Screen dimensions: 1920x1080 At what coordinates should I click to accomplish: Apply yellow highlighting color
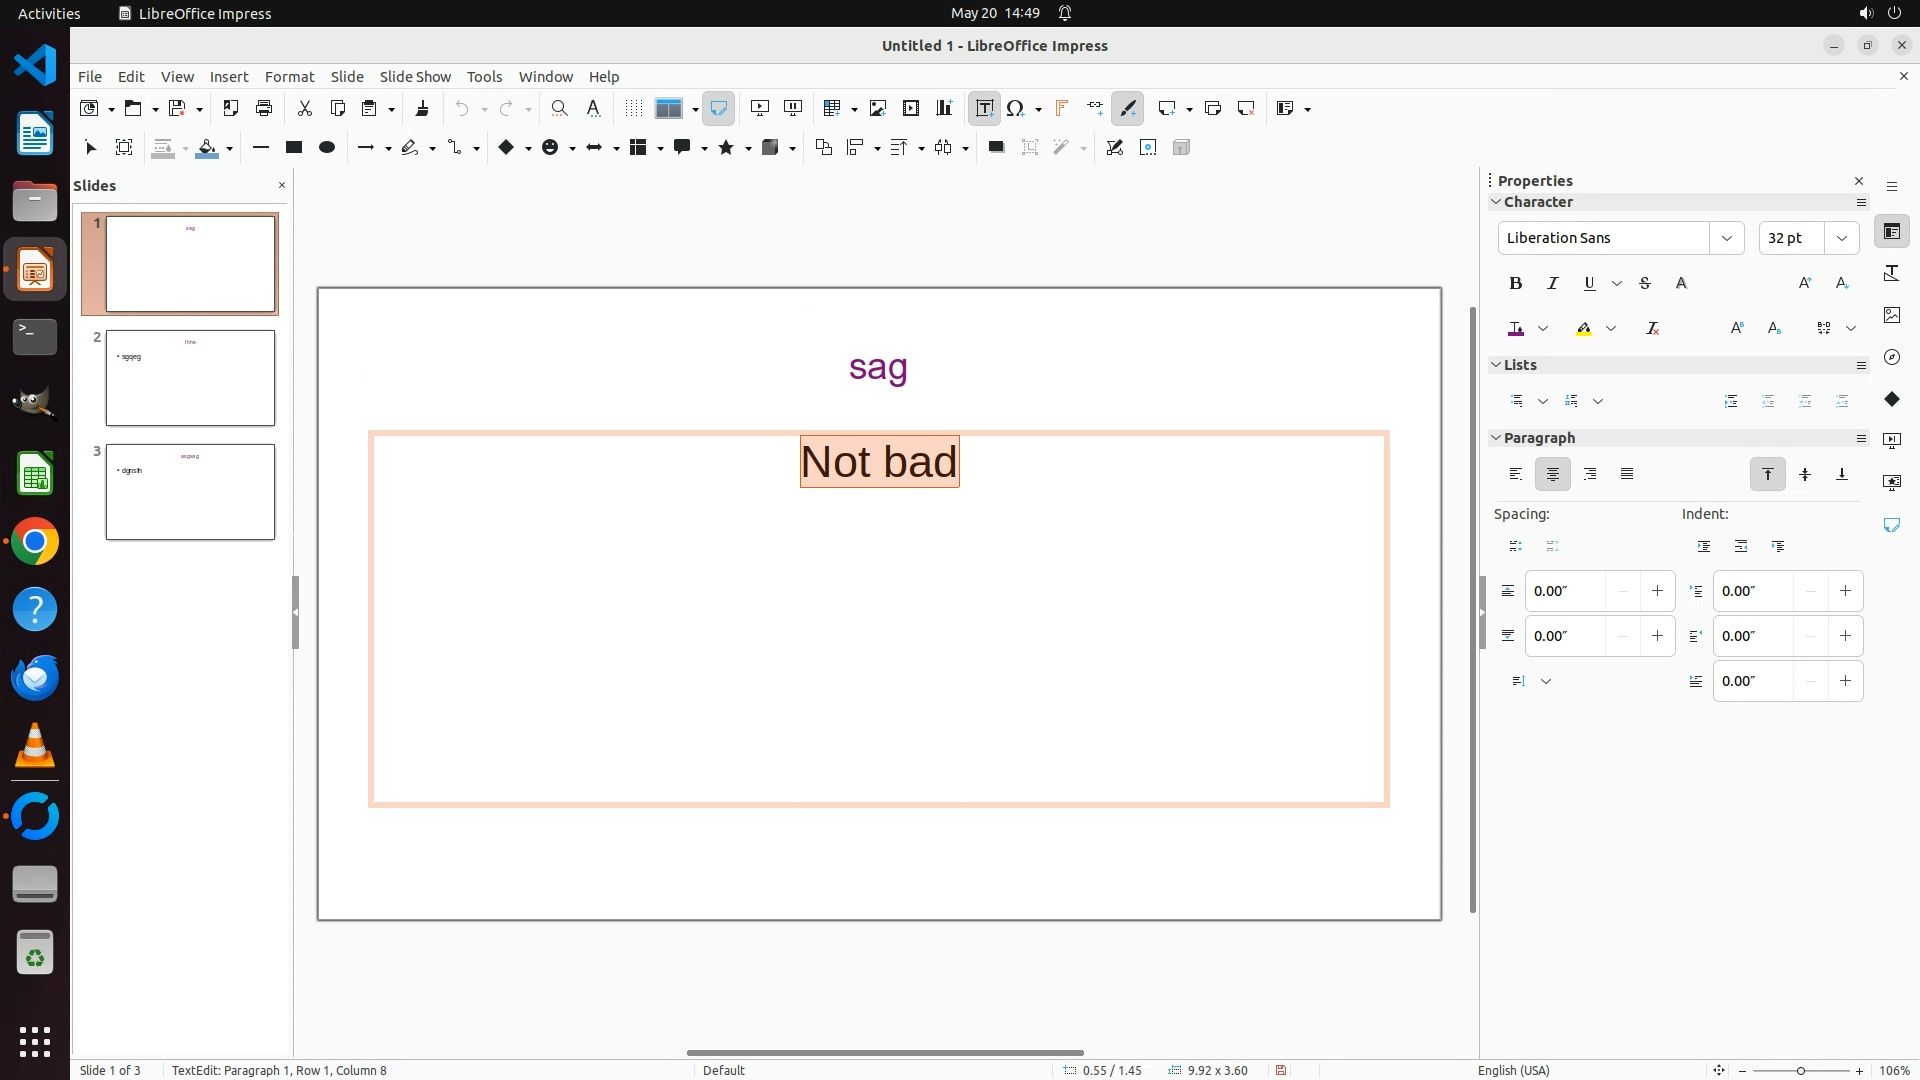click(1583, 329)
